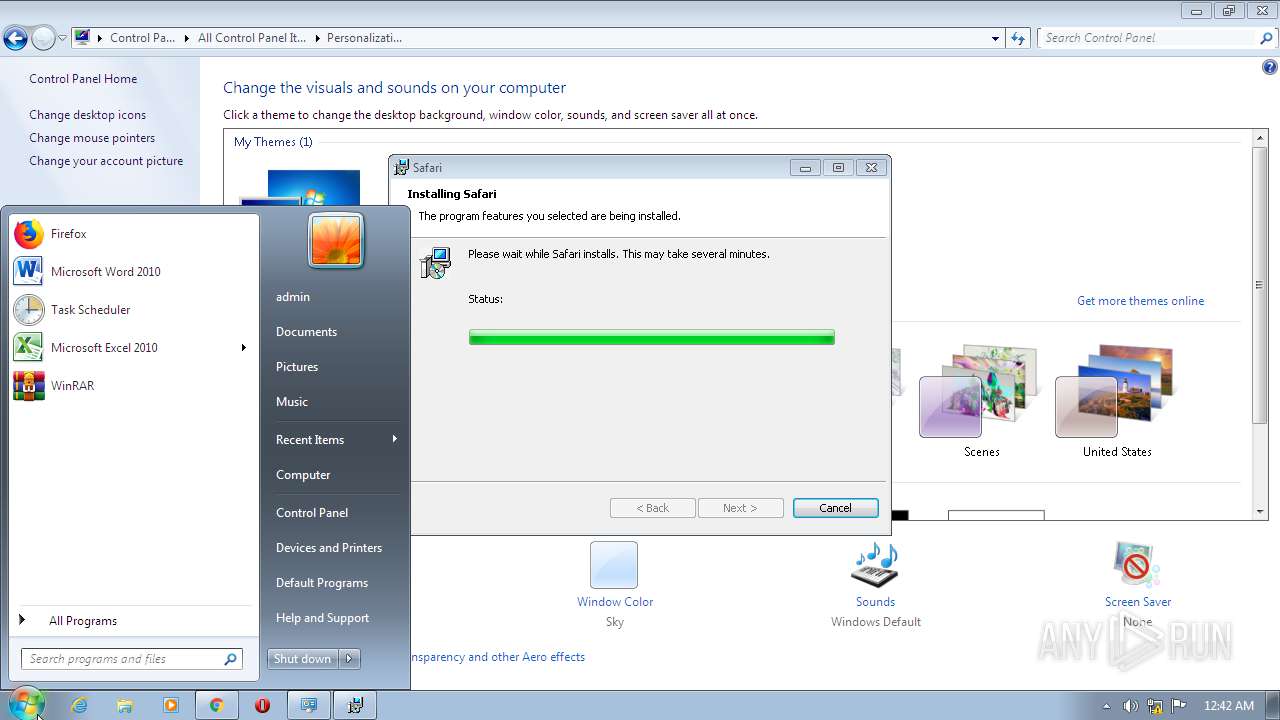Open Sounds settings icon
This screenshot has width=1280, height=720.
pyautogui.click(x=875, y=565)
